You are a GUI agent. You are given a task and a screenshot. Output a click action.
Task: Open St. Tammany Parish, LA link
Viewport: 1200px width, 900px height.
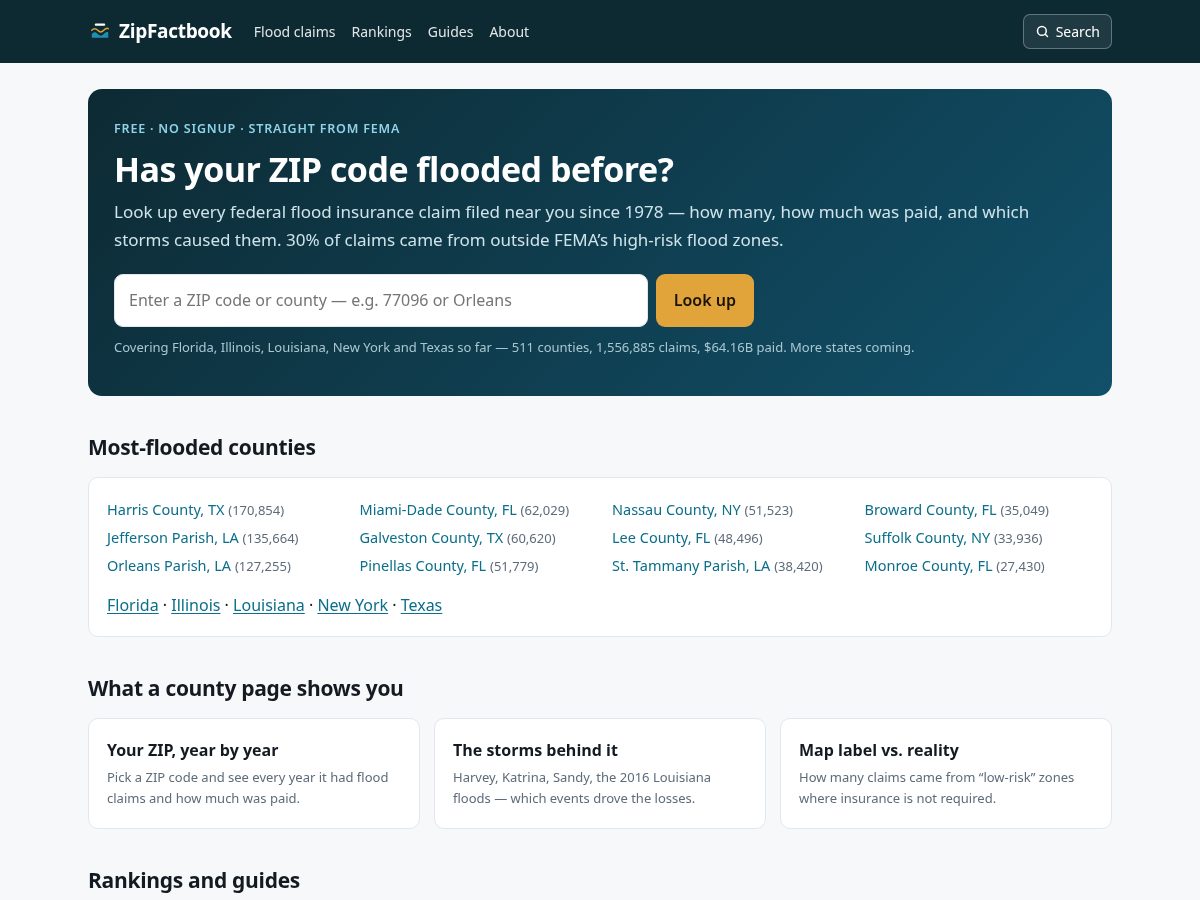pyautogui.click(x=691, y=566)
